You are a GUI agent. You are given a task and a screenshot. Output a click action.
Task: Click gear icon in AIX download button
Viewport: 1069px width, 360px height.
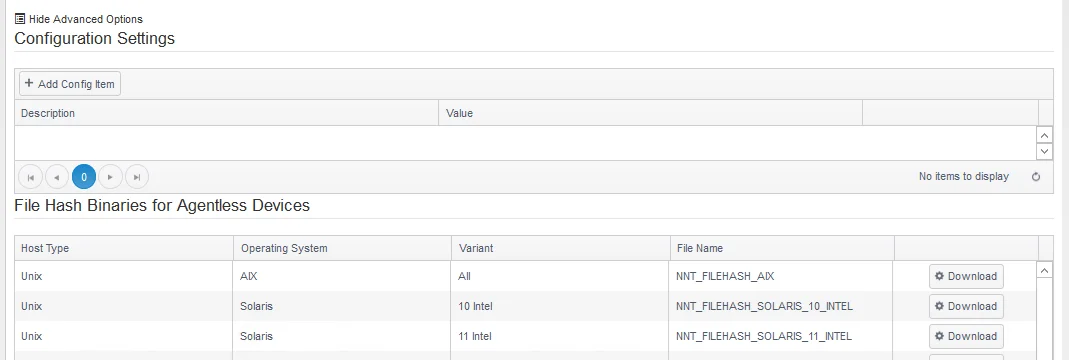coord(939,276)
